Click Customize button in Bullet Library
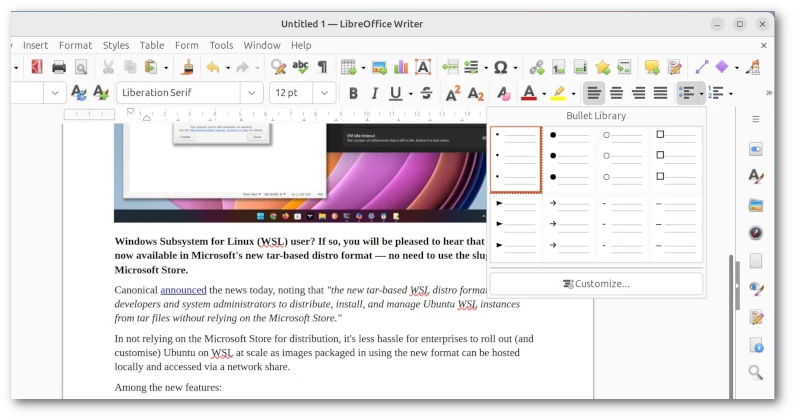 (597, 284)
